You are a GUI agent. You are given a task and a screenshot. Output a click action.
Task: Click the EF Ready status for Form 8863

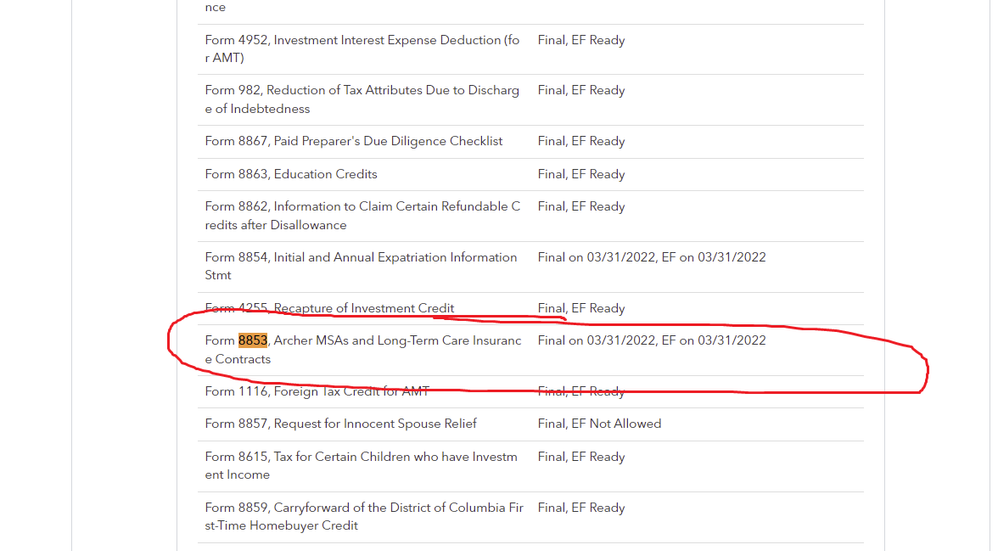pos(581,174)
